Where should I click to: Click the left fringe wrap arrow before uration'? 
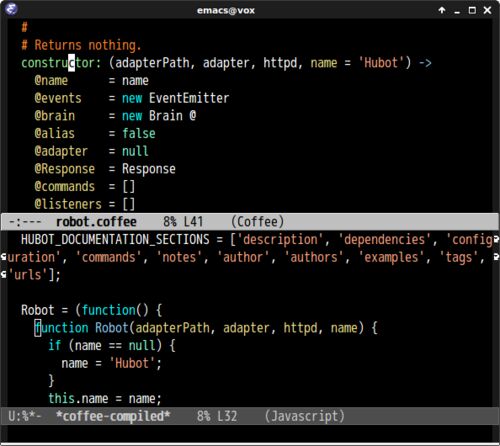[x=4, y=257]
